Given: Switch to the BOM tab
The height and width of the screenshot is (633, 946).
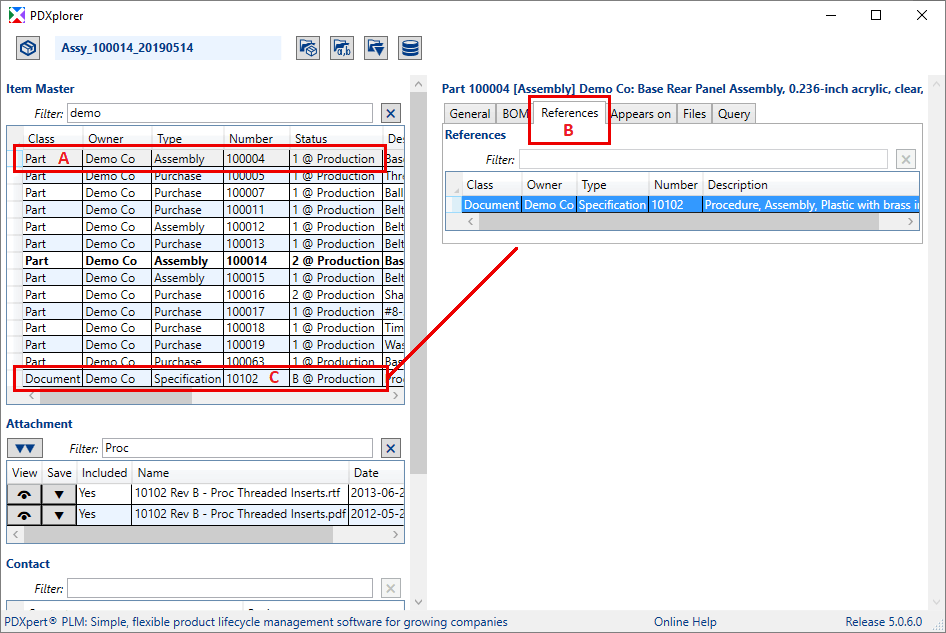Looking at the screenshot, I should pos(515,113).
